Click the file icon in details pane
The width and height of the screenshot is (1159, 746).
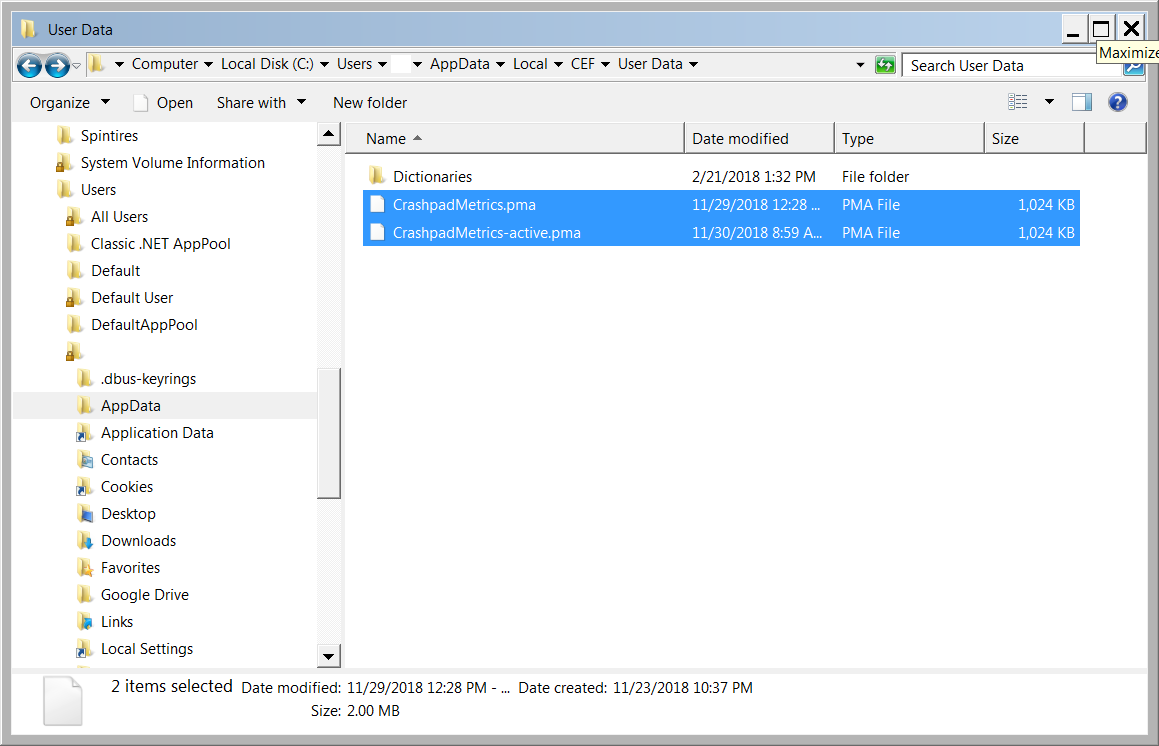(x=63, y=701)
